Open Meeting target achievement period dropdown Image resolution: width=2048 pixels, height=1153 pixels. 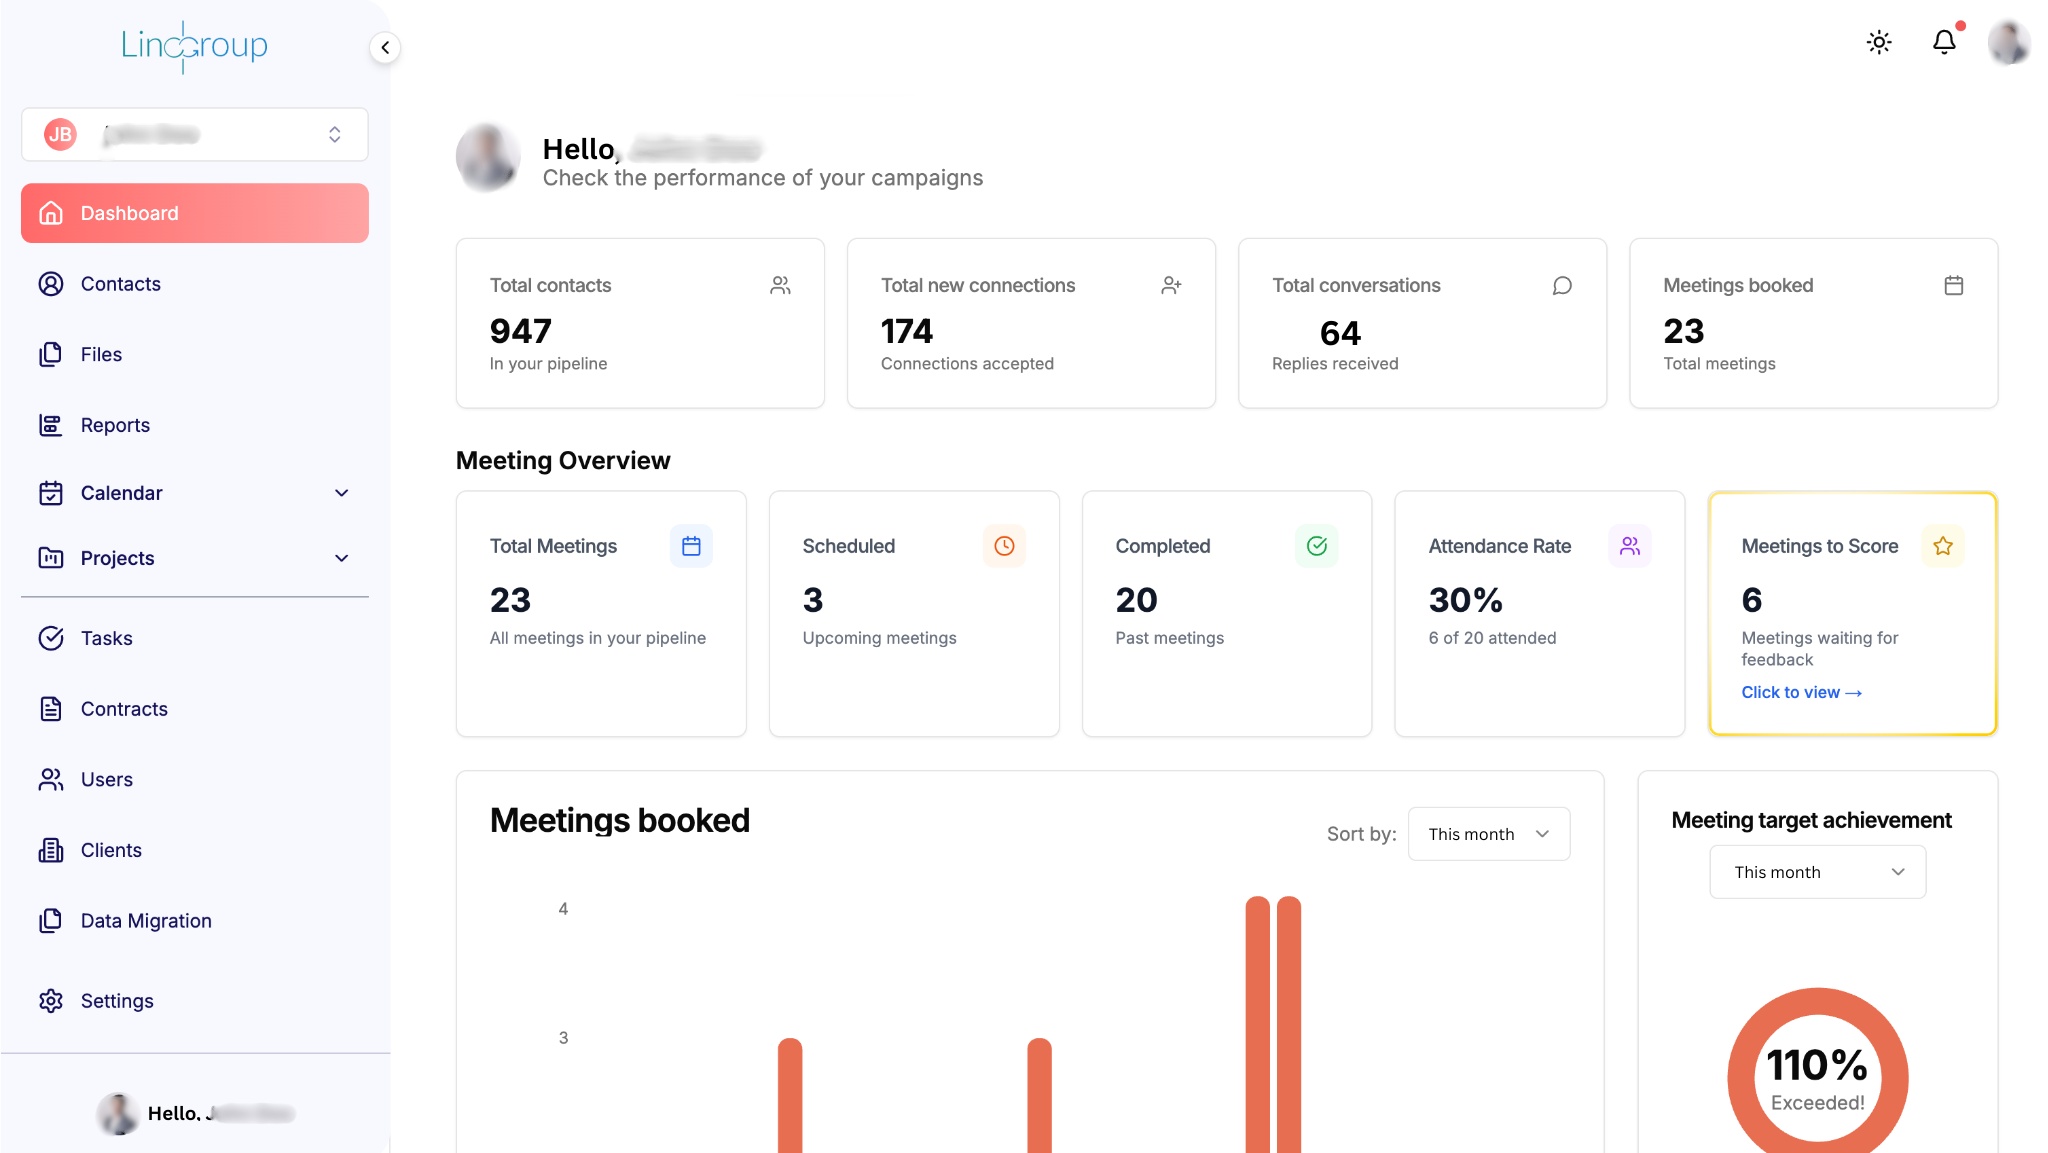click(1817, 872)
